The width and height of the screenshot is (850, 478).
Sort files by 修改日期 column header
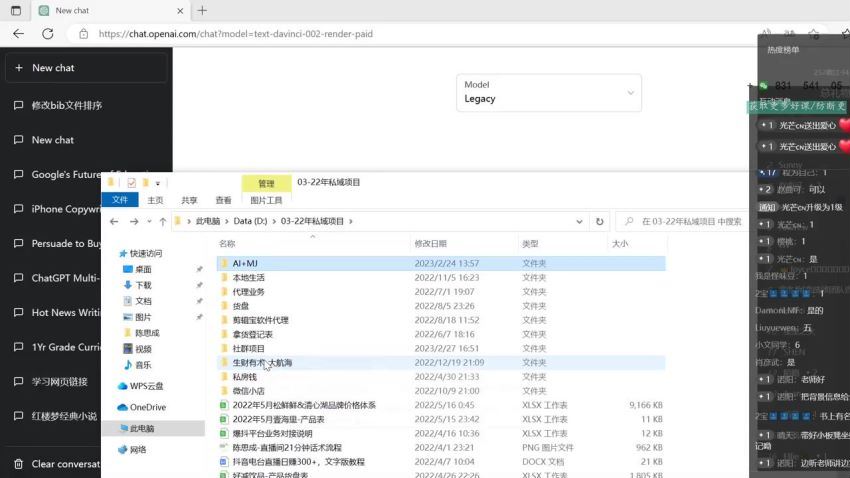pyautogui.click(x=464, y=243)
